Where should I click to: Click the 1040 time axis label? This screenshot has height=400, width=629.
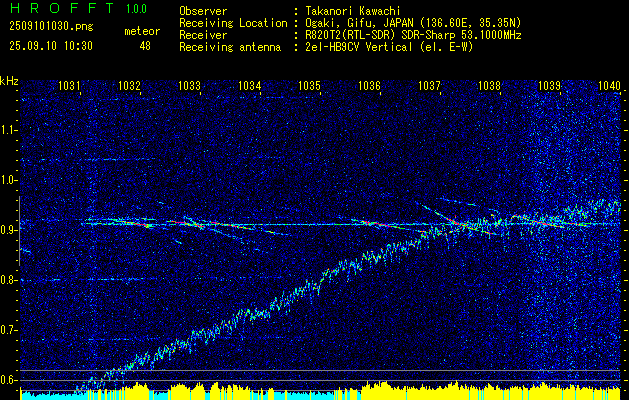tap(609, 85)
